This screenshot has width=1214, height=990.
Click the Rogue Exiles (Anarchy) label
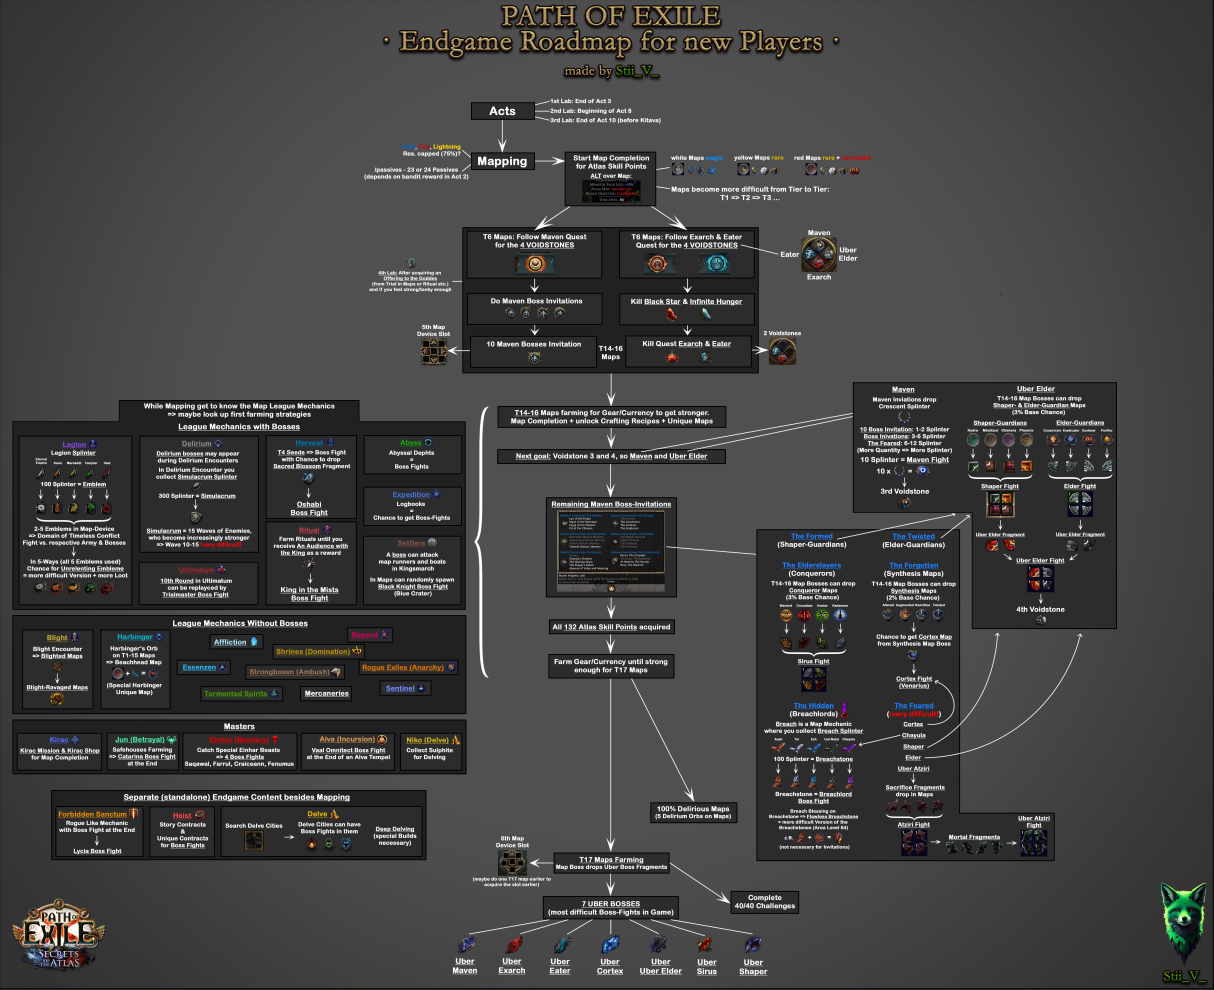pos(408,668)
